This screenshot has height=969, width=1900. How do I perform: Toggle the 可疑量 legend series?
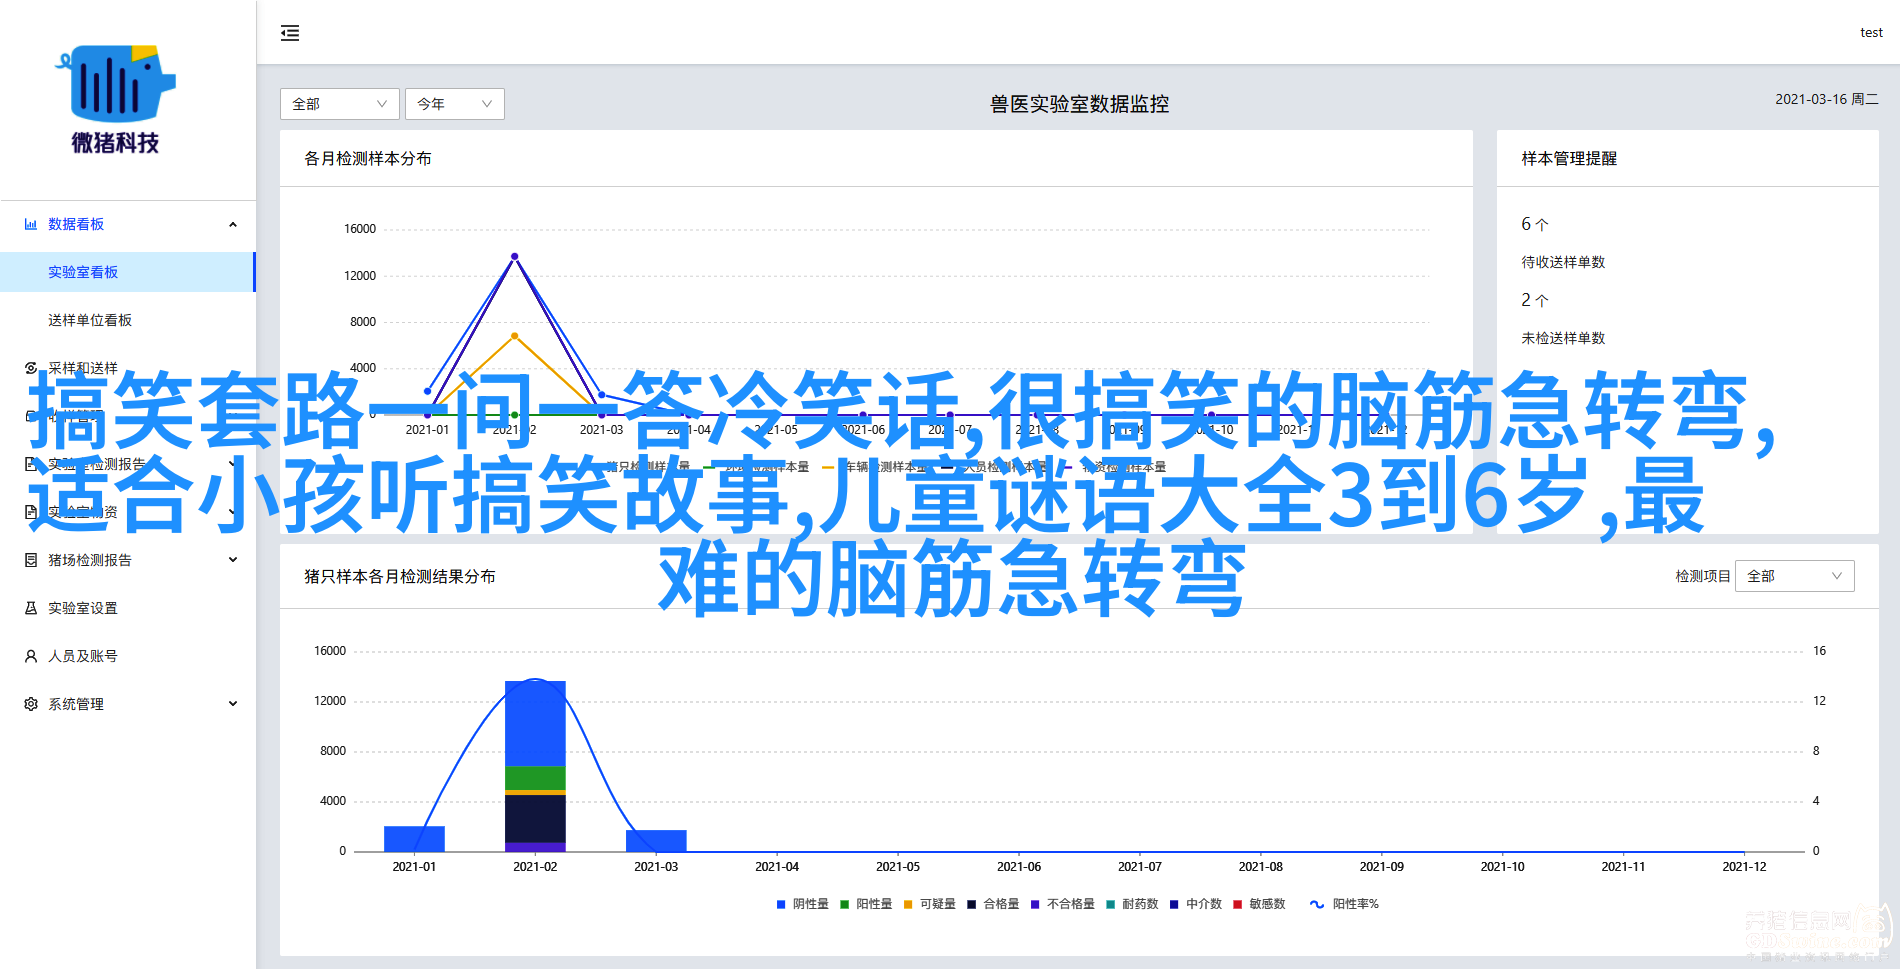coord(929,904)
